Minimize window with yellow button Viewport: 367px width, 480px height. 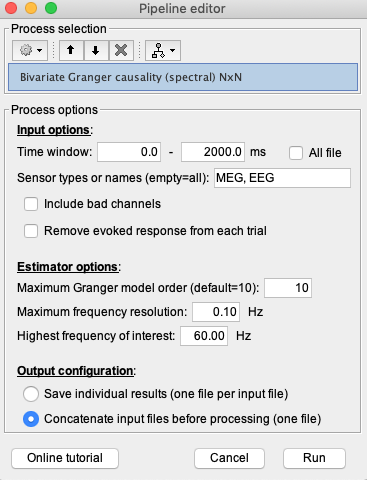31,8
